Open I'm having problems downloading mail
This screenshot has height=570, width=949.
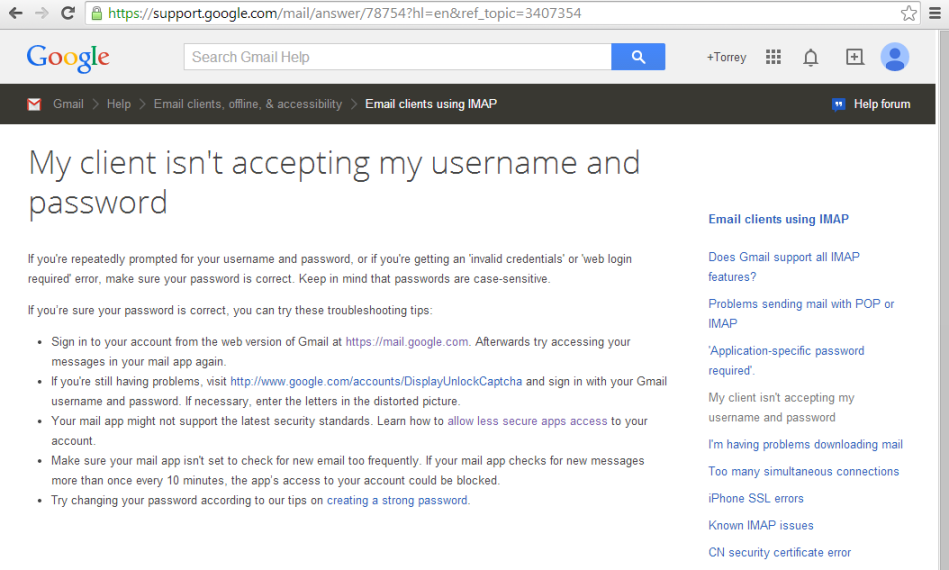[x=805, y=445]
